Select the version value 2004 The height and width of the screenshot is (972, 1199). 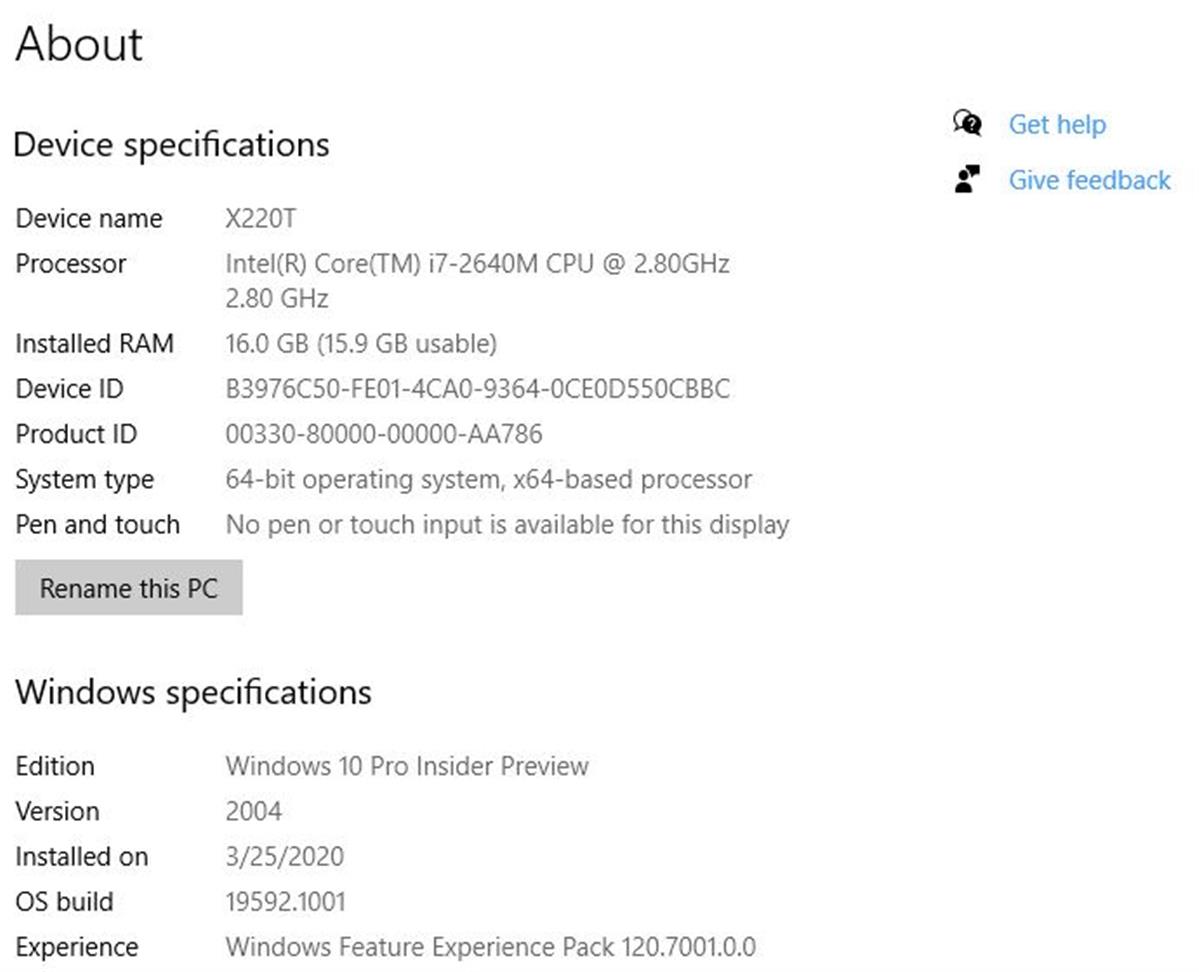tap(253, 811)
